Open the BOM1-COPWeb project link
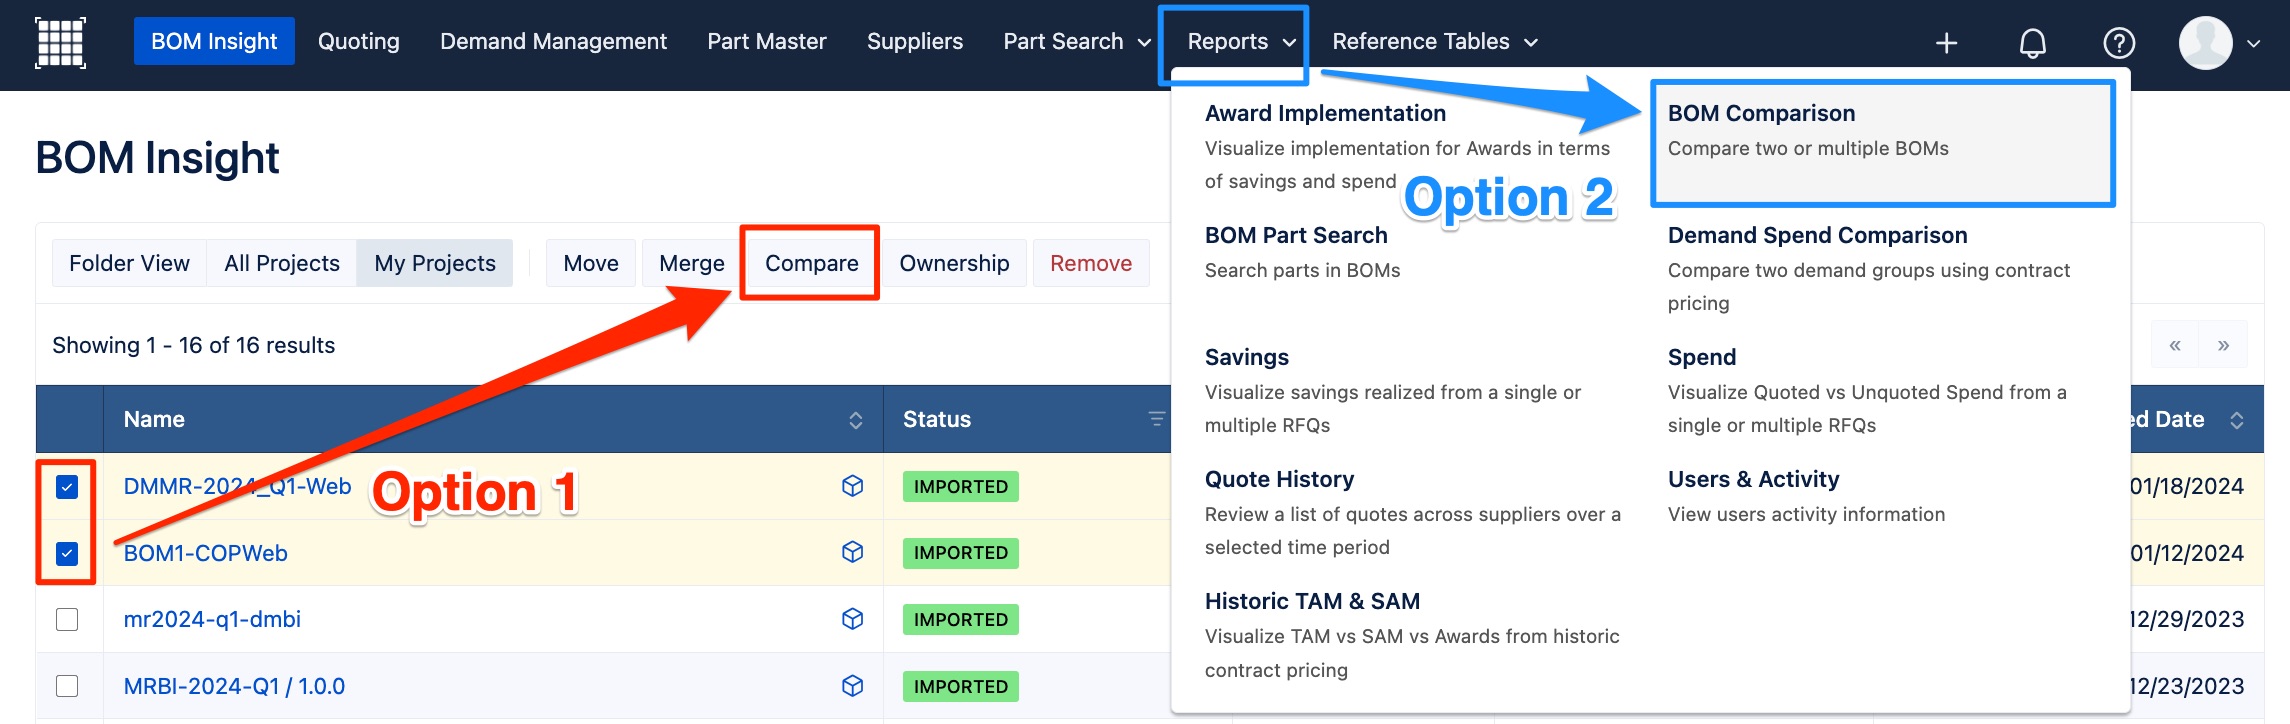This screenshot has height=724, width=2290. point(205,553)
